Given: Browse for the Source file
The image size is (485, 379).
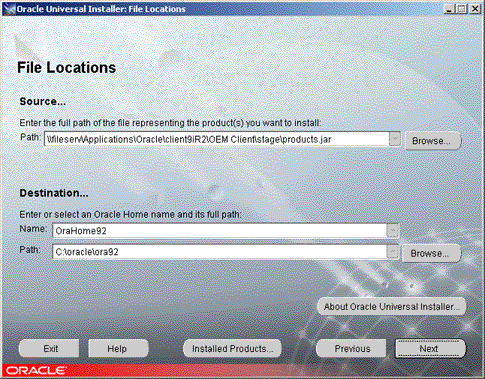Looking at the screenshot, I should [433, 141].
